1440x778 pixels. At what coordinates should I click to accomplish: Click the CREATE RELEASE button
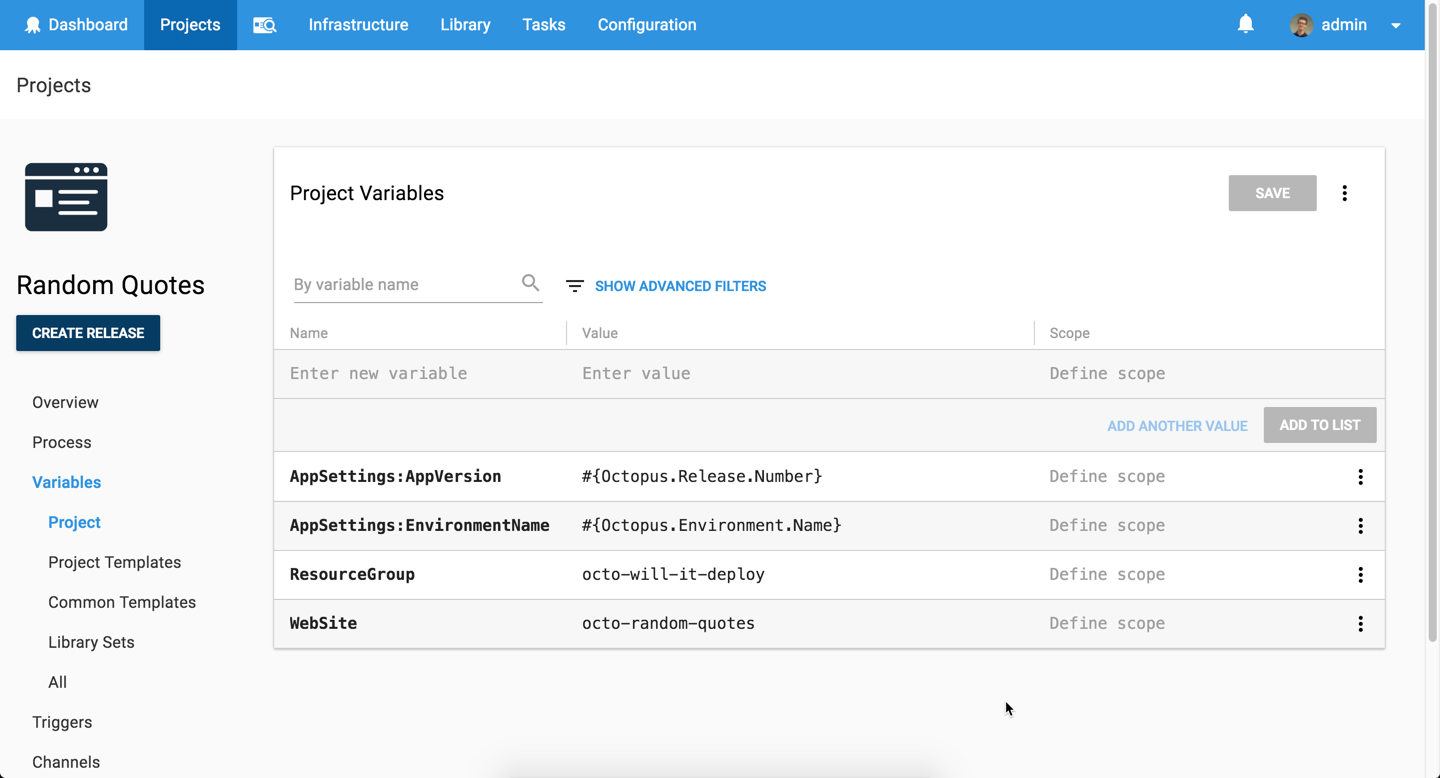[x=88, y=333]
